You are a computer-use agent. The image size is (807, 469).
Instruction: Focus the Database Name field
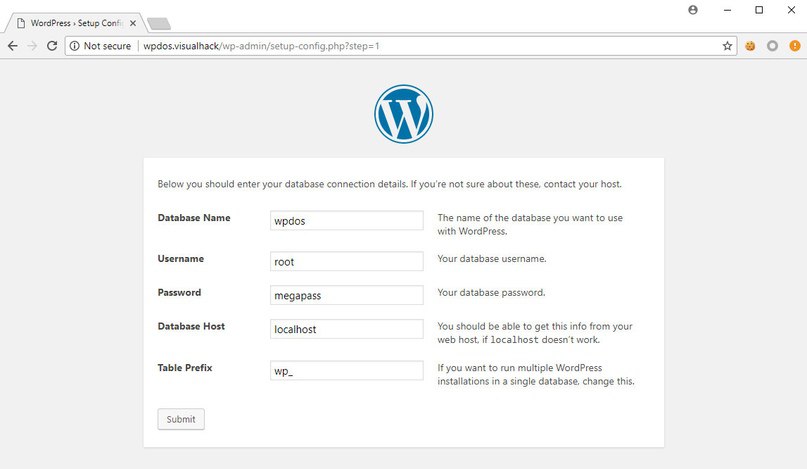click(347, 220)
